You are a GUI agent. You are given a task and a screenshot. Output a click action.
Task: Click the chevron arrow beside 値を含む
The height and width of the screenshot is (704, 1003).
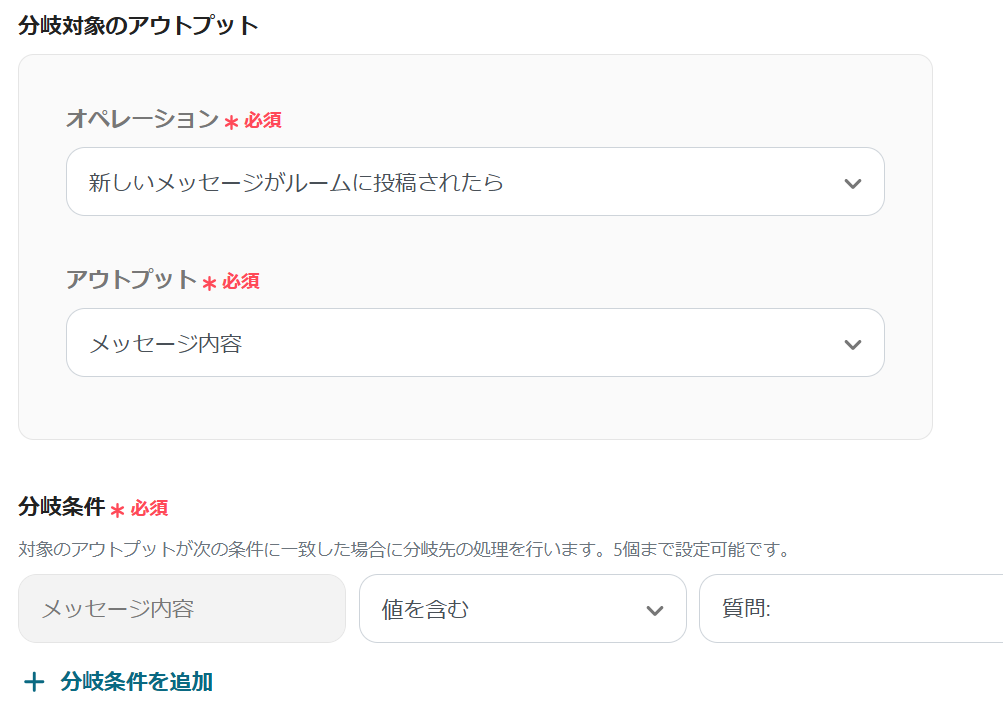tap(655, 610)
